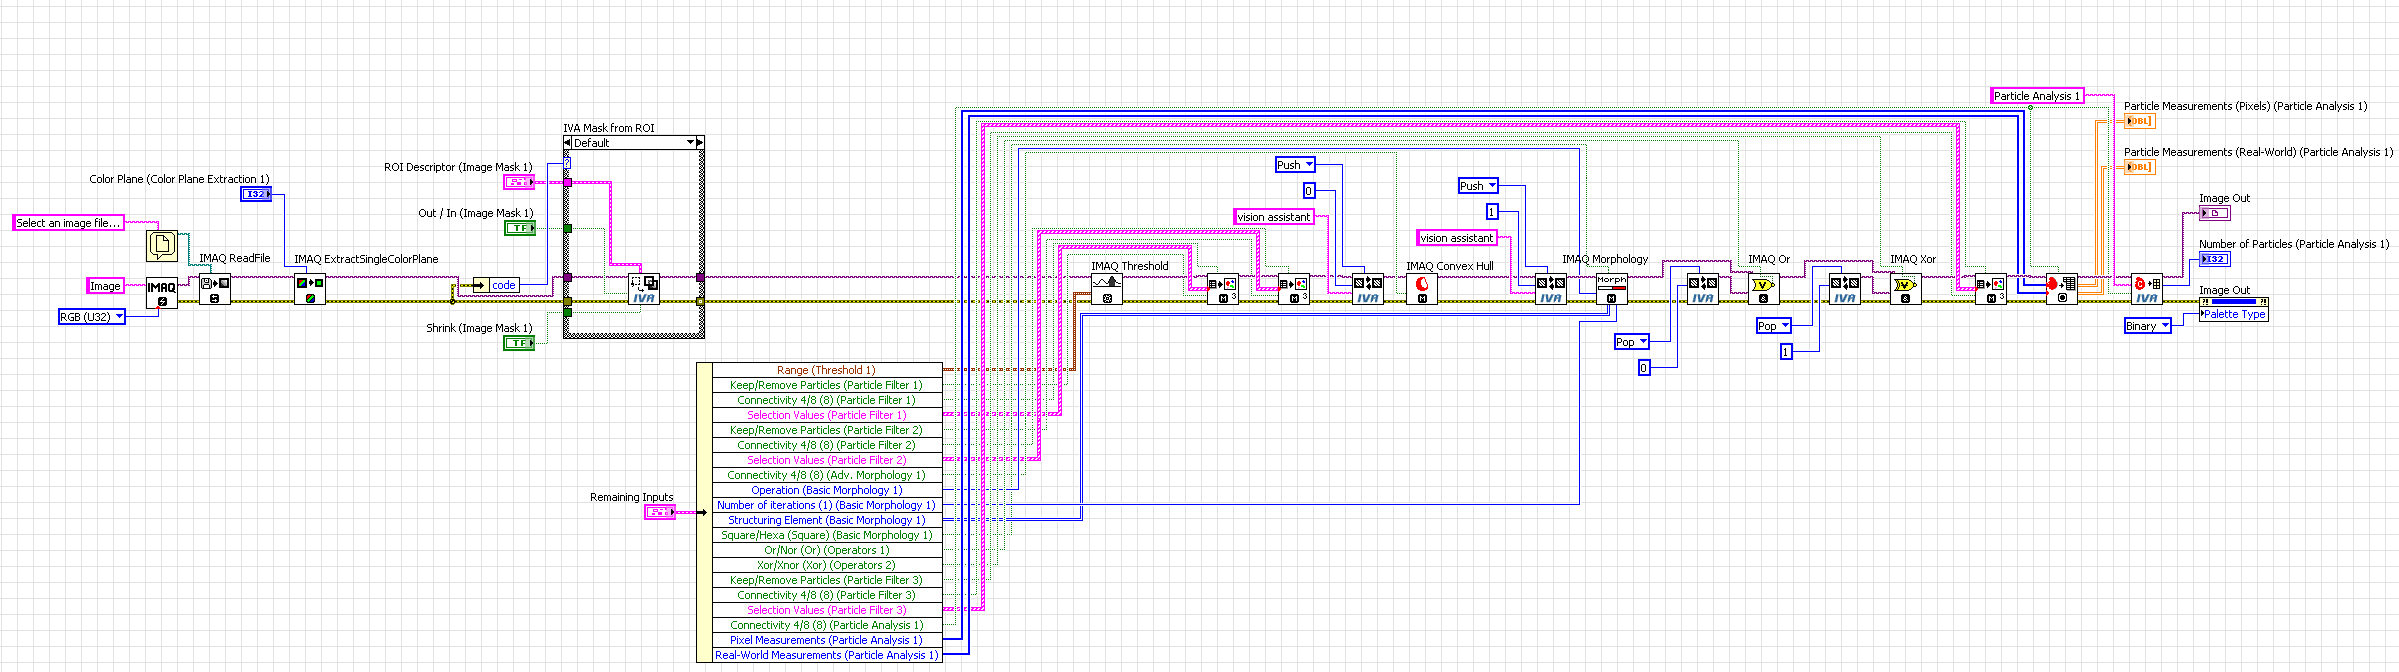The image size is (2399, 672).
Task: Select the final IVA subVI before Image Out
Action: [2146, 290]
